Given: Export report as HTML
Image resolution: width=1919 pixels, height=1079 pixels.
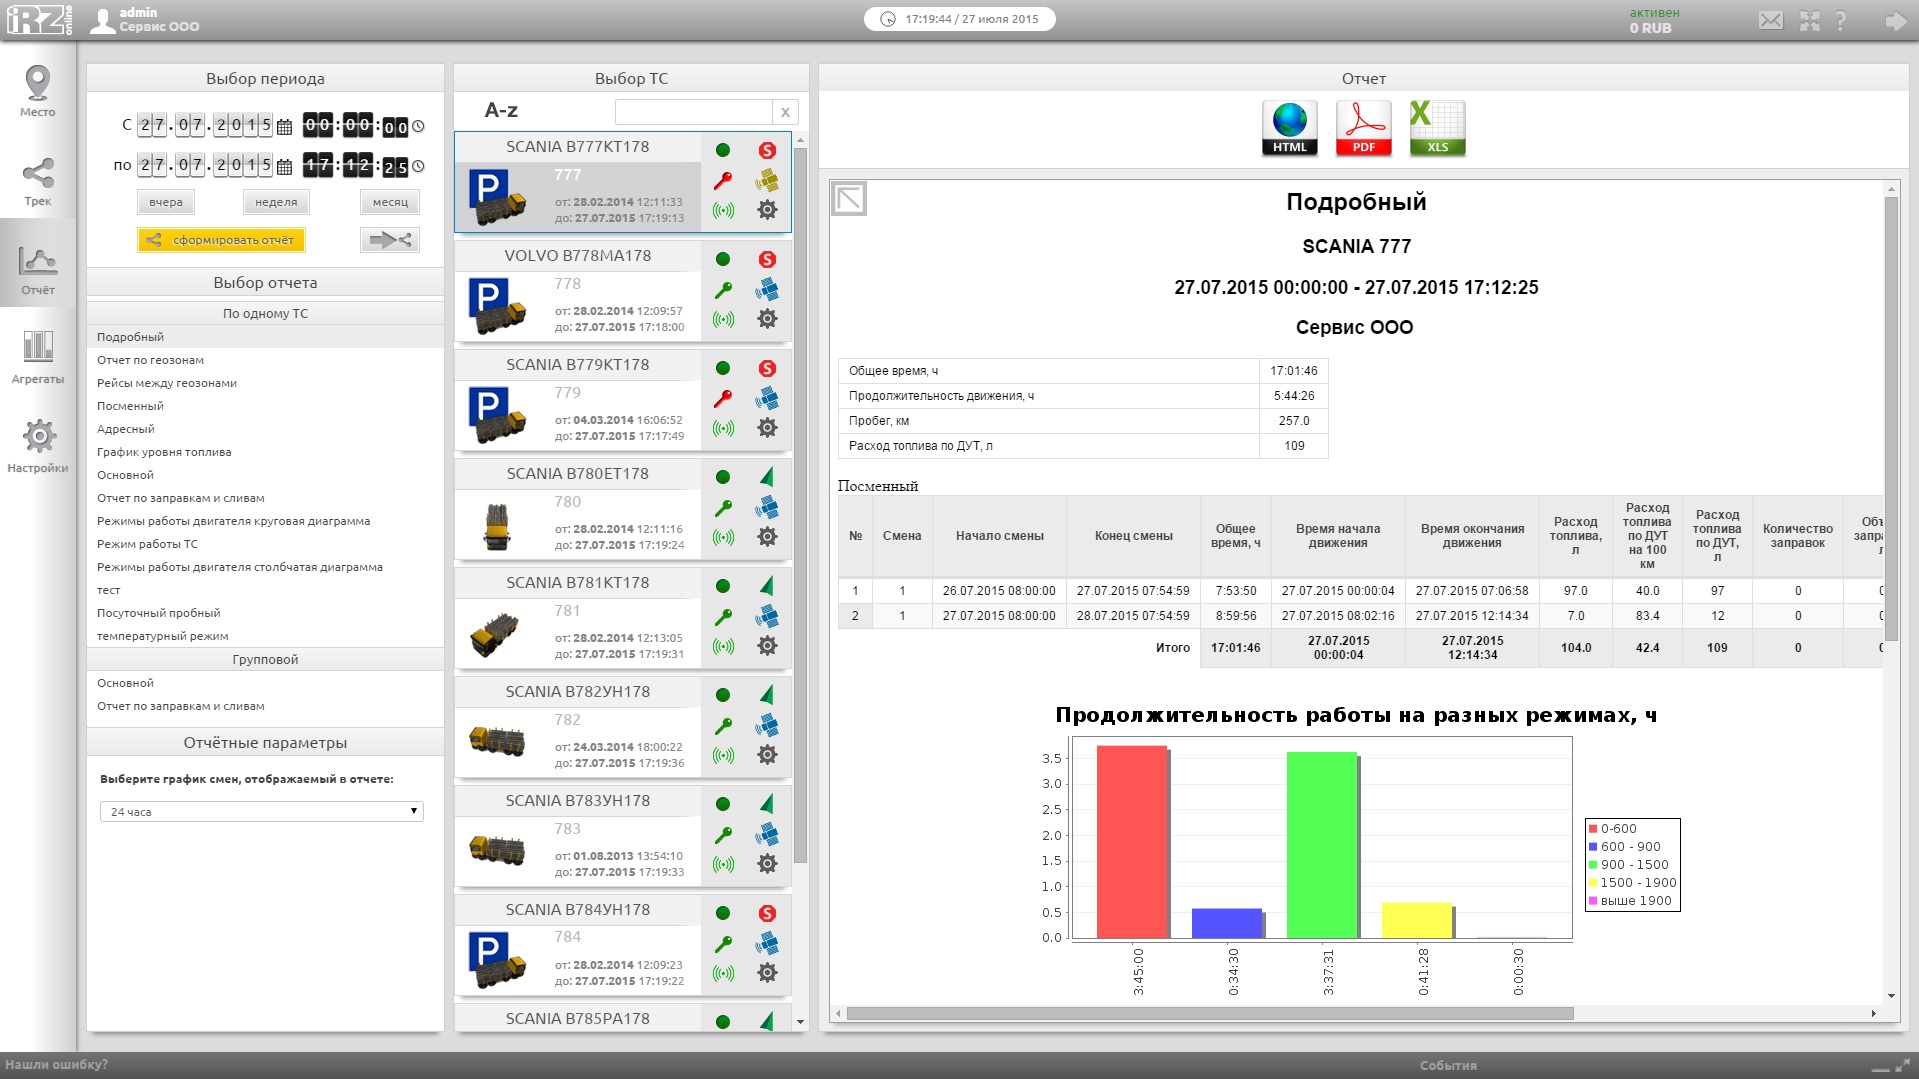Looking at the screenshot, I should coord(1290,128).
